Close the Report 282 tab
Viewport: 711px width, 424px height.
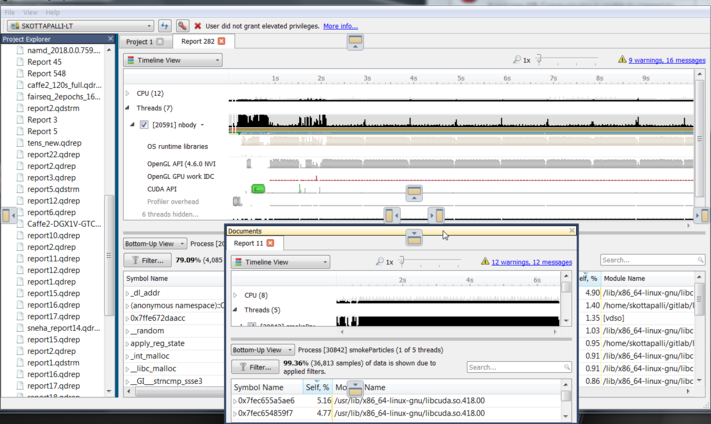click(x=222, y=42)
